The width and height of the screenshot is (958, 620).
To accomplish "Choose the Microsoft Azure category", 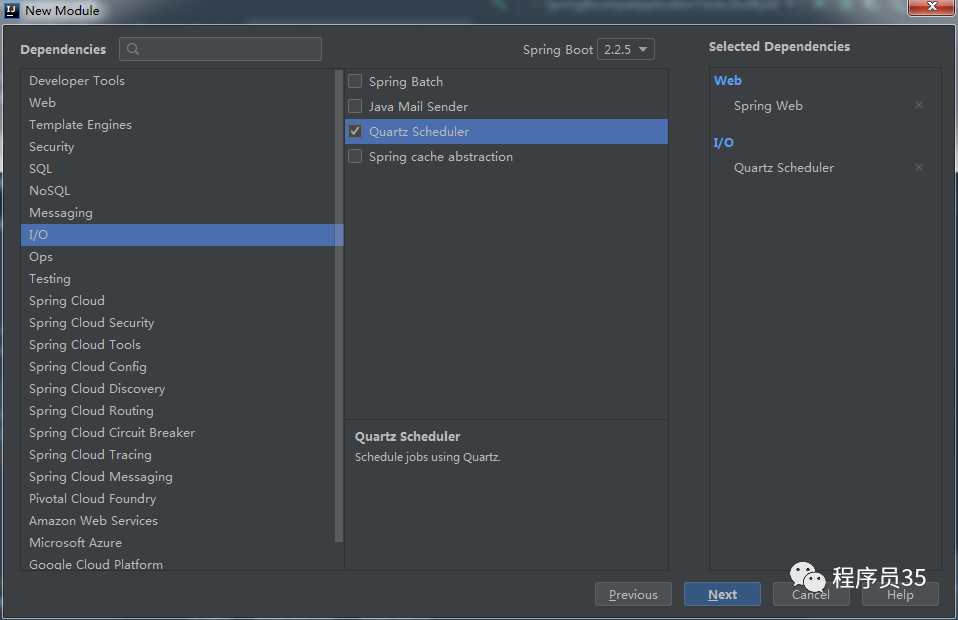I will pos(178,542).
